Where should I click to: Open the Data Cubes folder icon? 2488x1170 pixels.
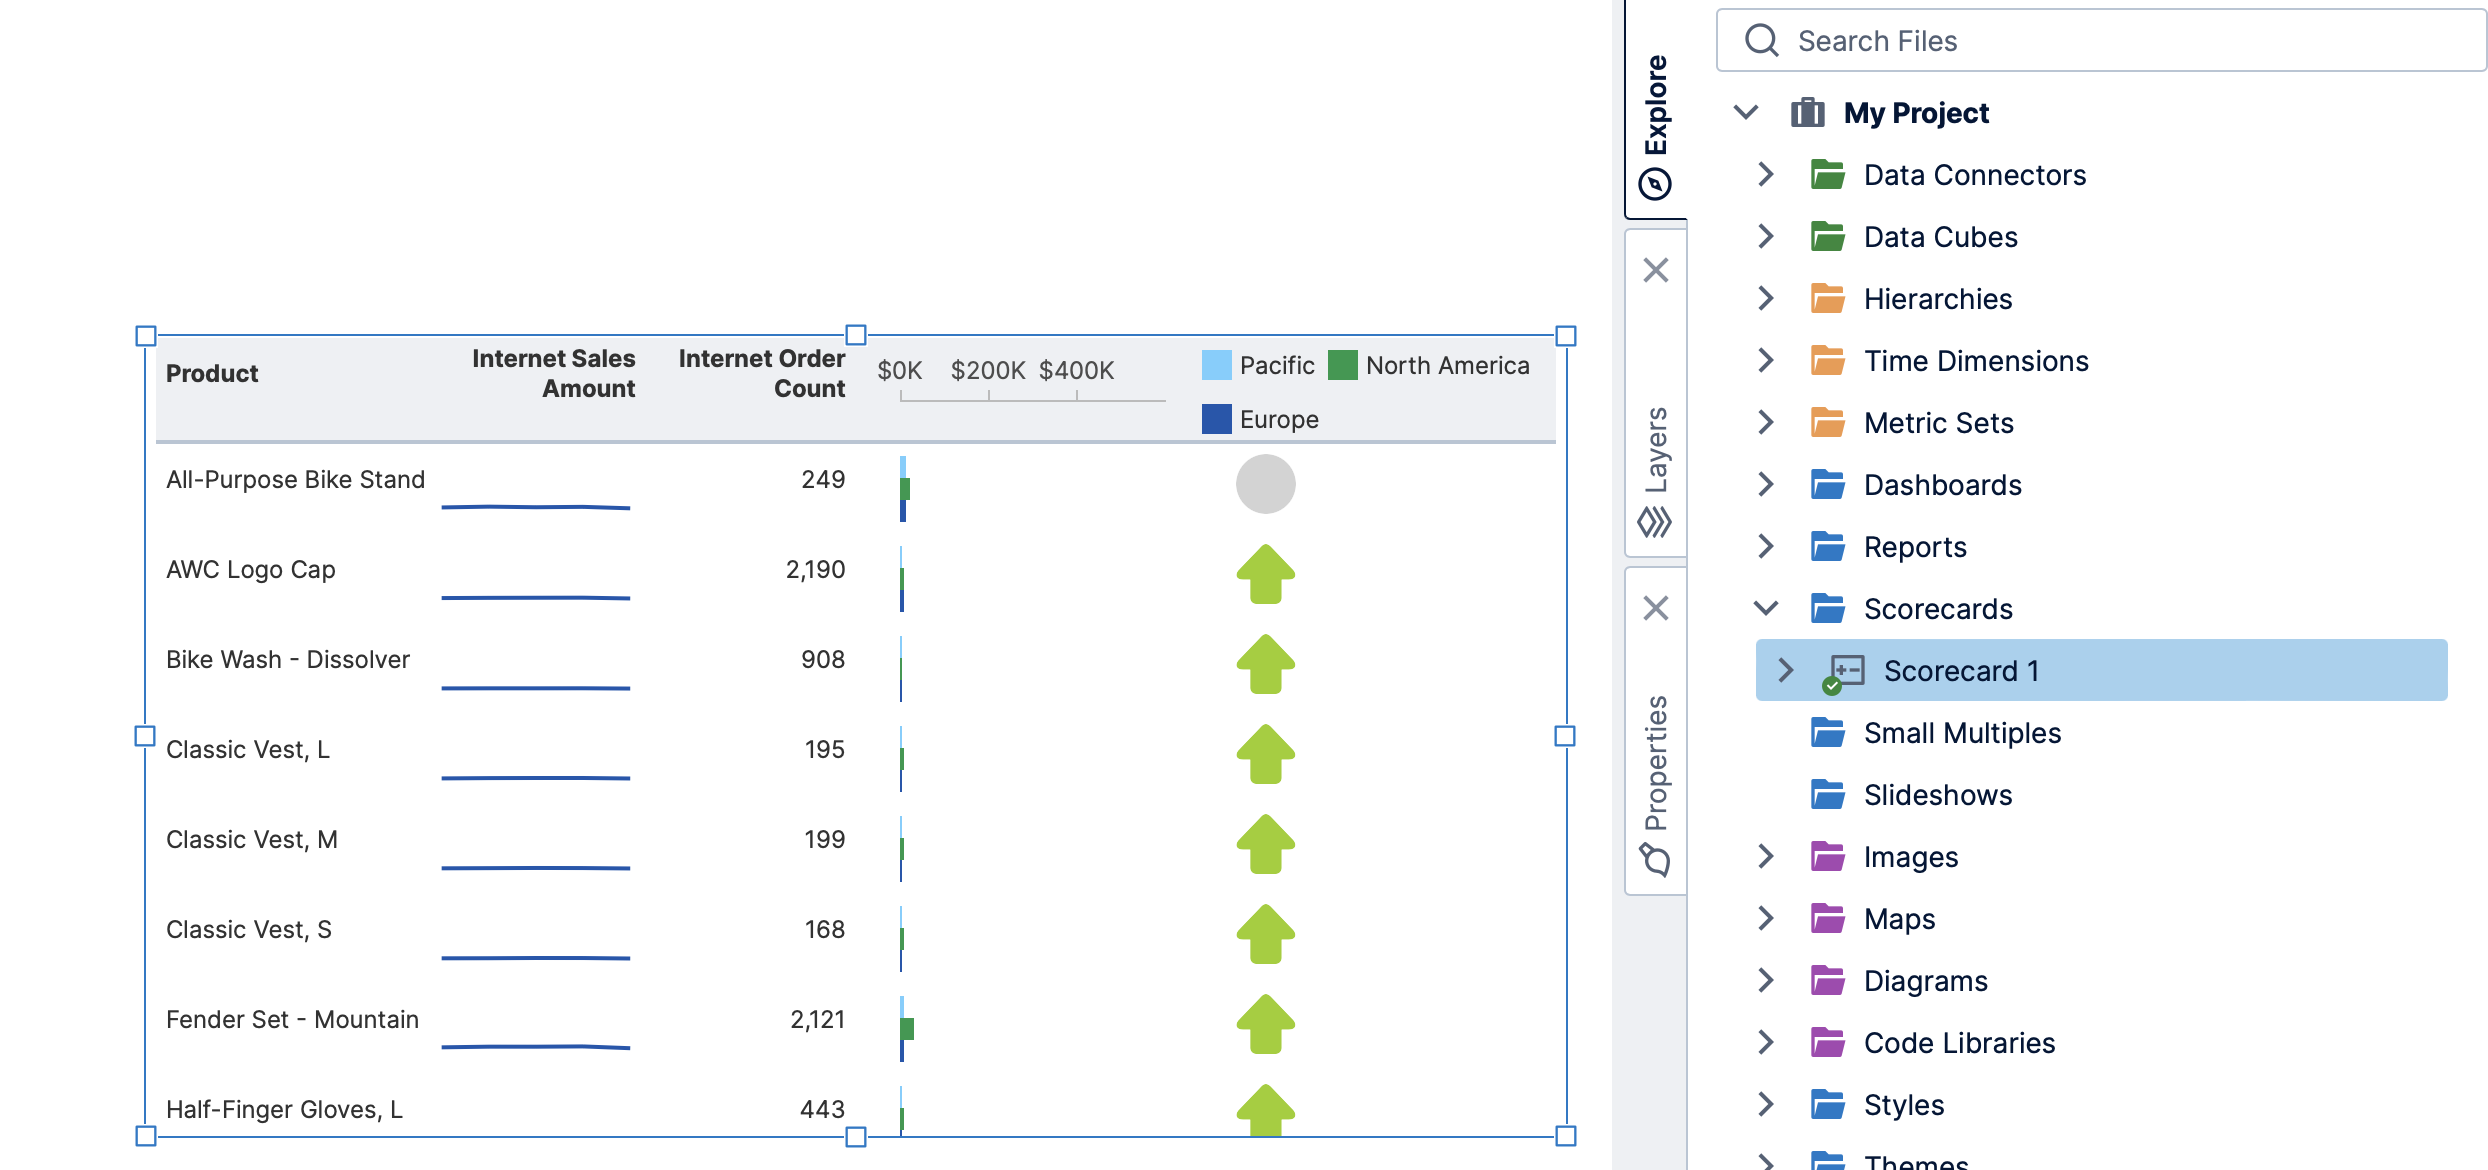coord(1827,237)
